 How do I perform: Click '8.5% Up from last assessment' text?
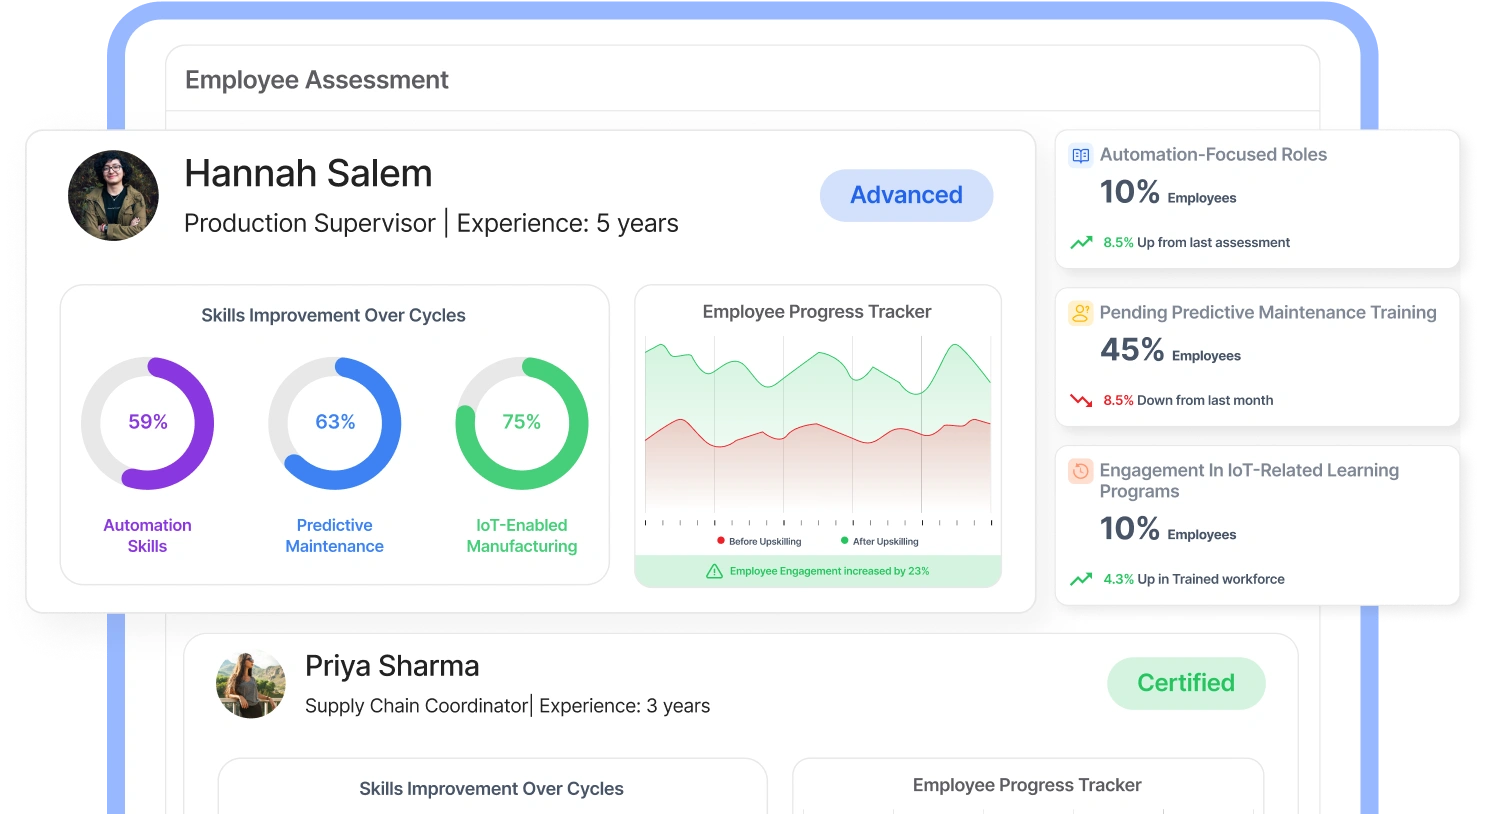tap(1196, 243)
